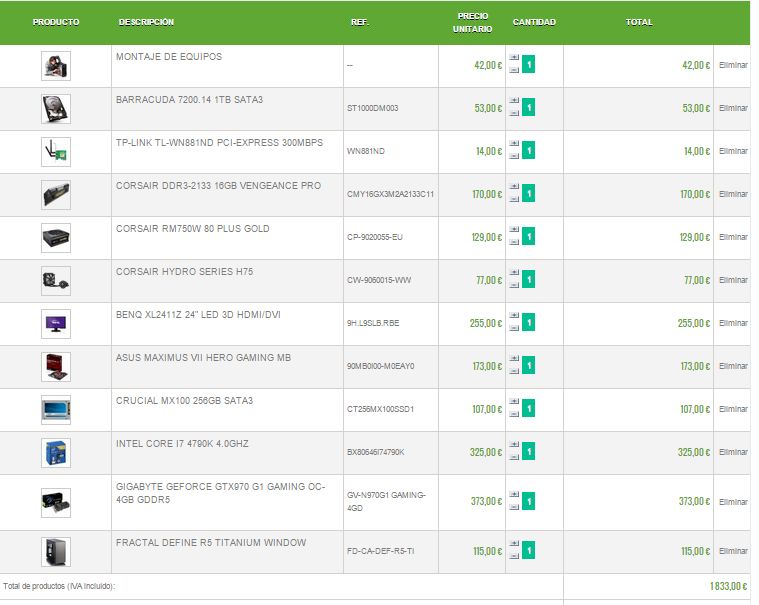
Task: Increase quantity of BENQ XL2411Z monitor
Action: point(514,316)
